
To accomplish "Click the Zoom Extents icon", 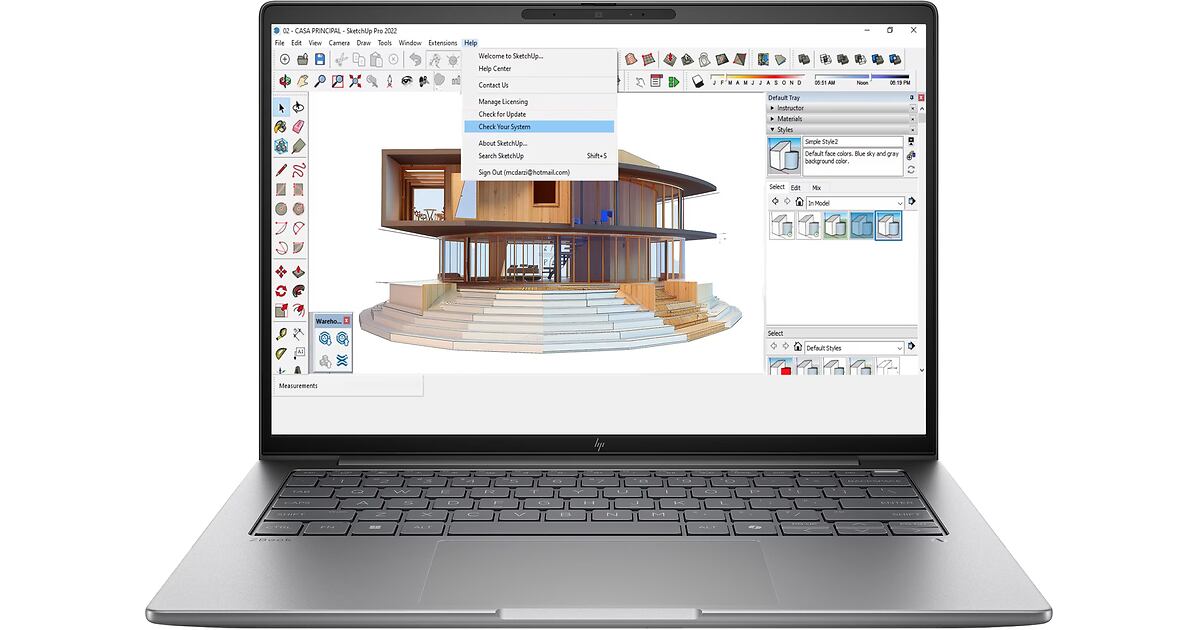I will tap(355, 81).
